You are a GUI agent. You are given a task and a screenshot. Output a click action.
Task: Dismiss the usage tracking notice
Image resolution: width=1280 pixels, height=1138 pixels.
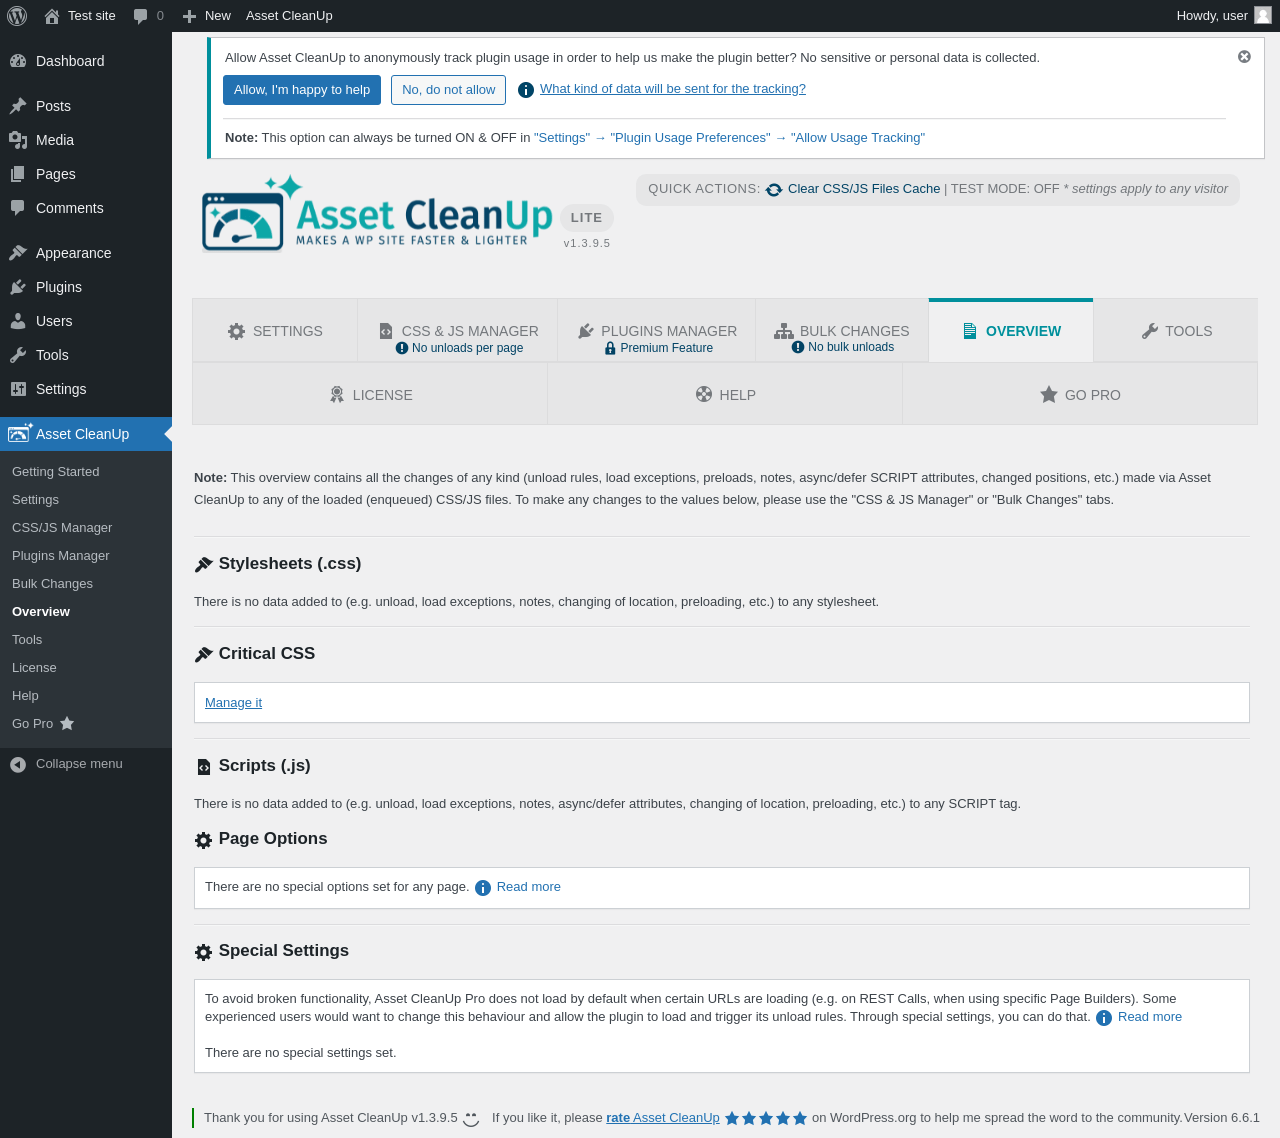tap(1244, 57)
